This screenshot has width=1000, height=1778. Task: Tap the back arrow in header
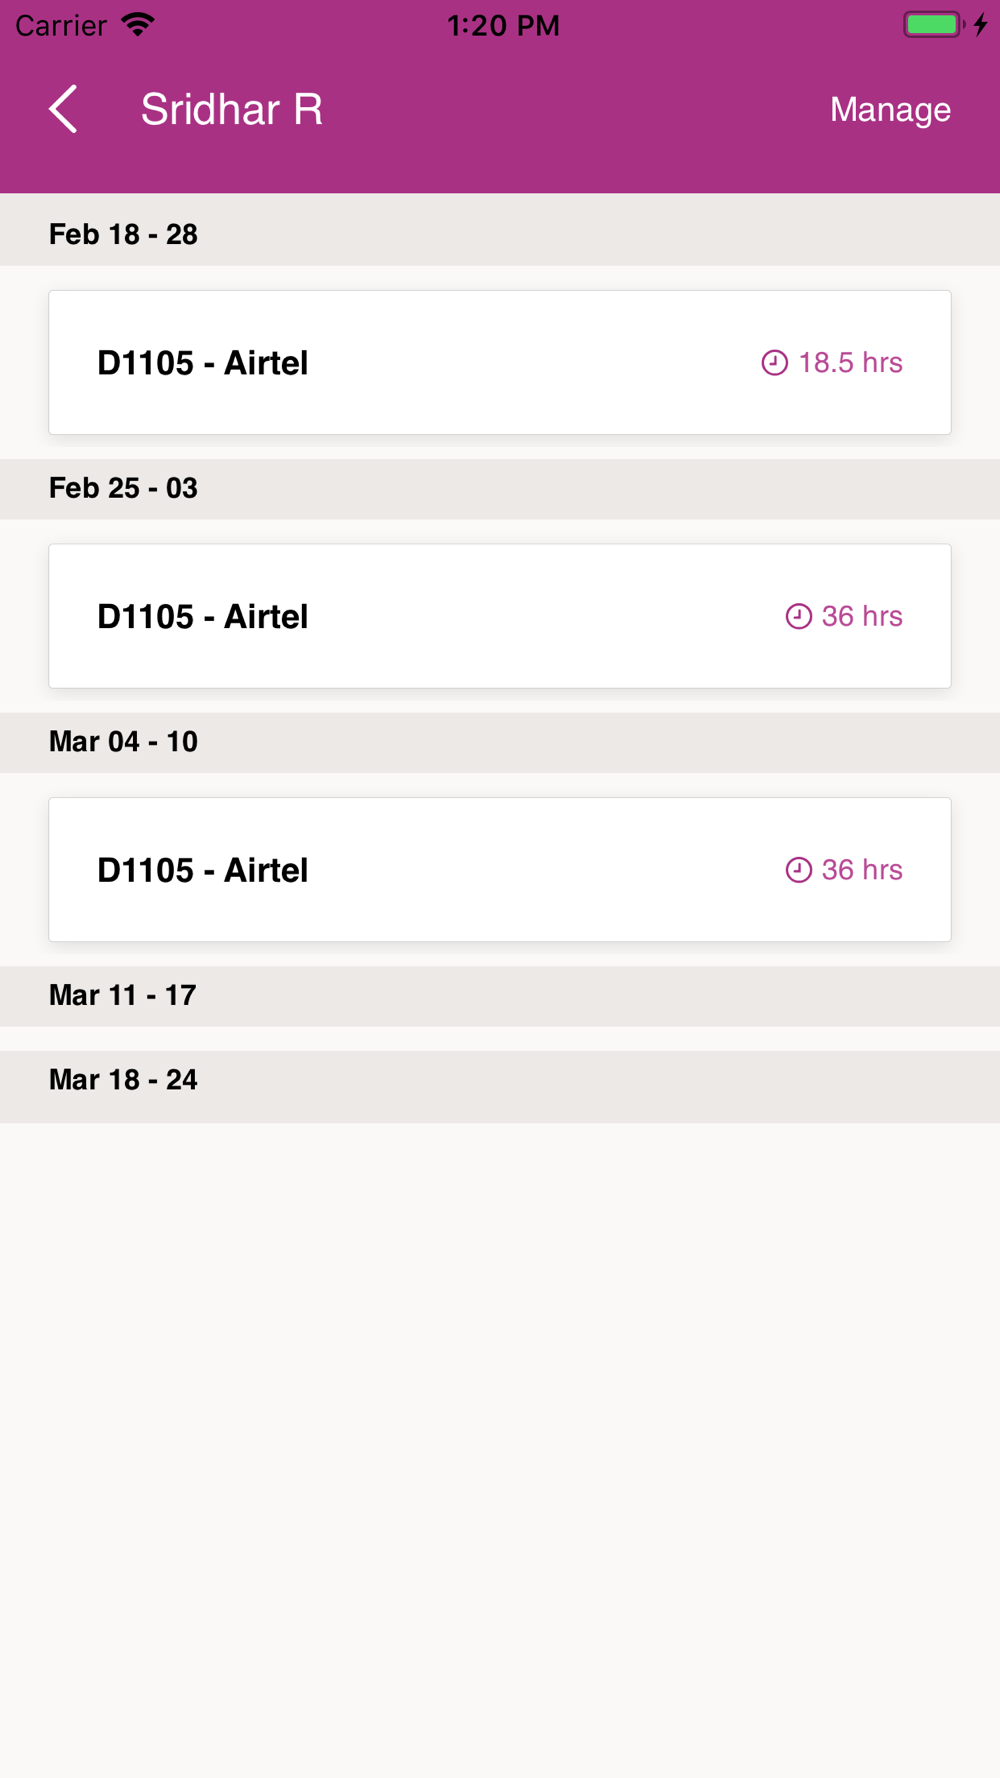63,109
